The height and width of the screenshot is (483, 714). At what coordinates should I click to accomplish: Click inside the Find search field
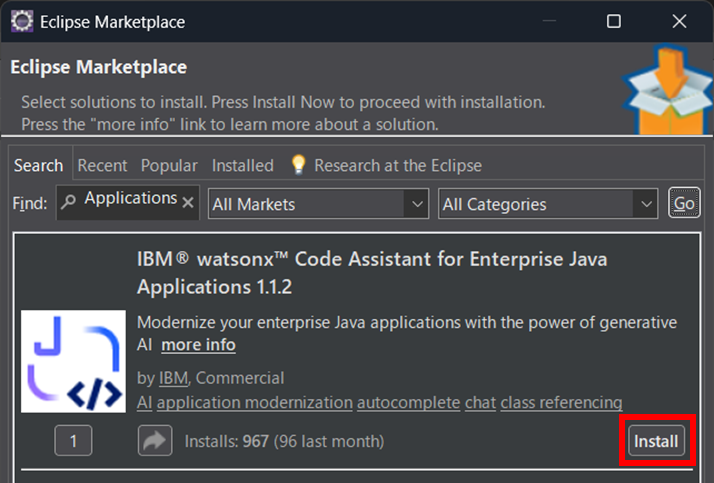pos(128,200)
